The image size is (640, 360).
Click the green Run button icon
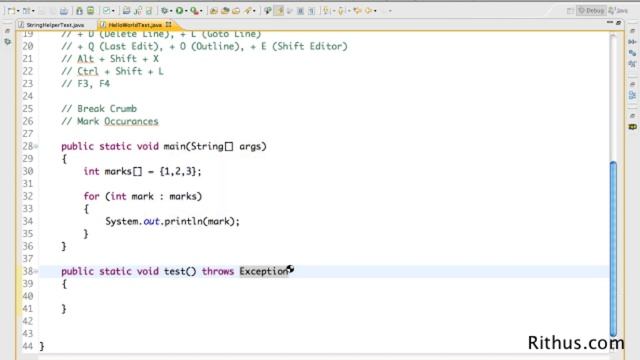[x=179, y=11]
